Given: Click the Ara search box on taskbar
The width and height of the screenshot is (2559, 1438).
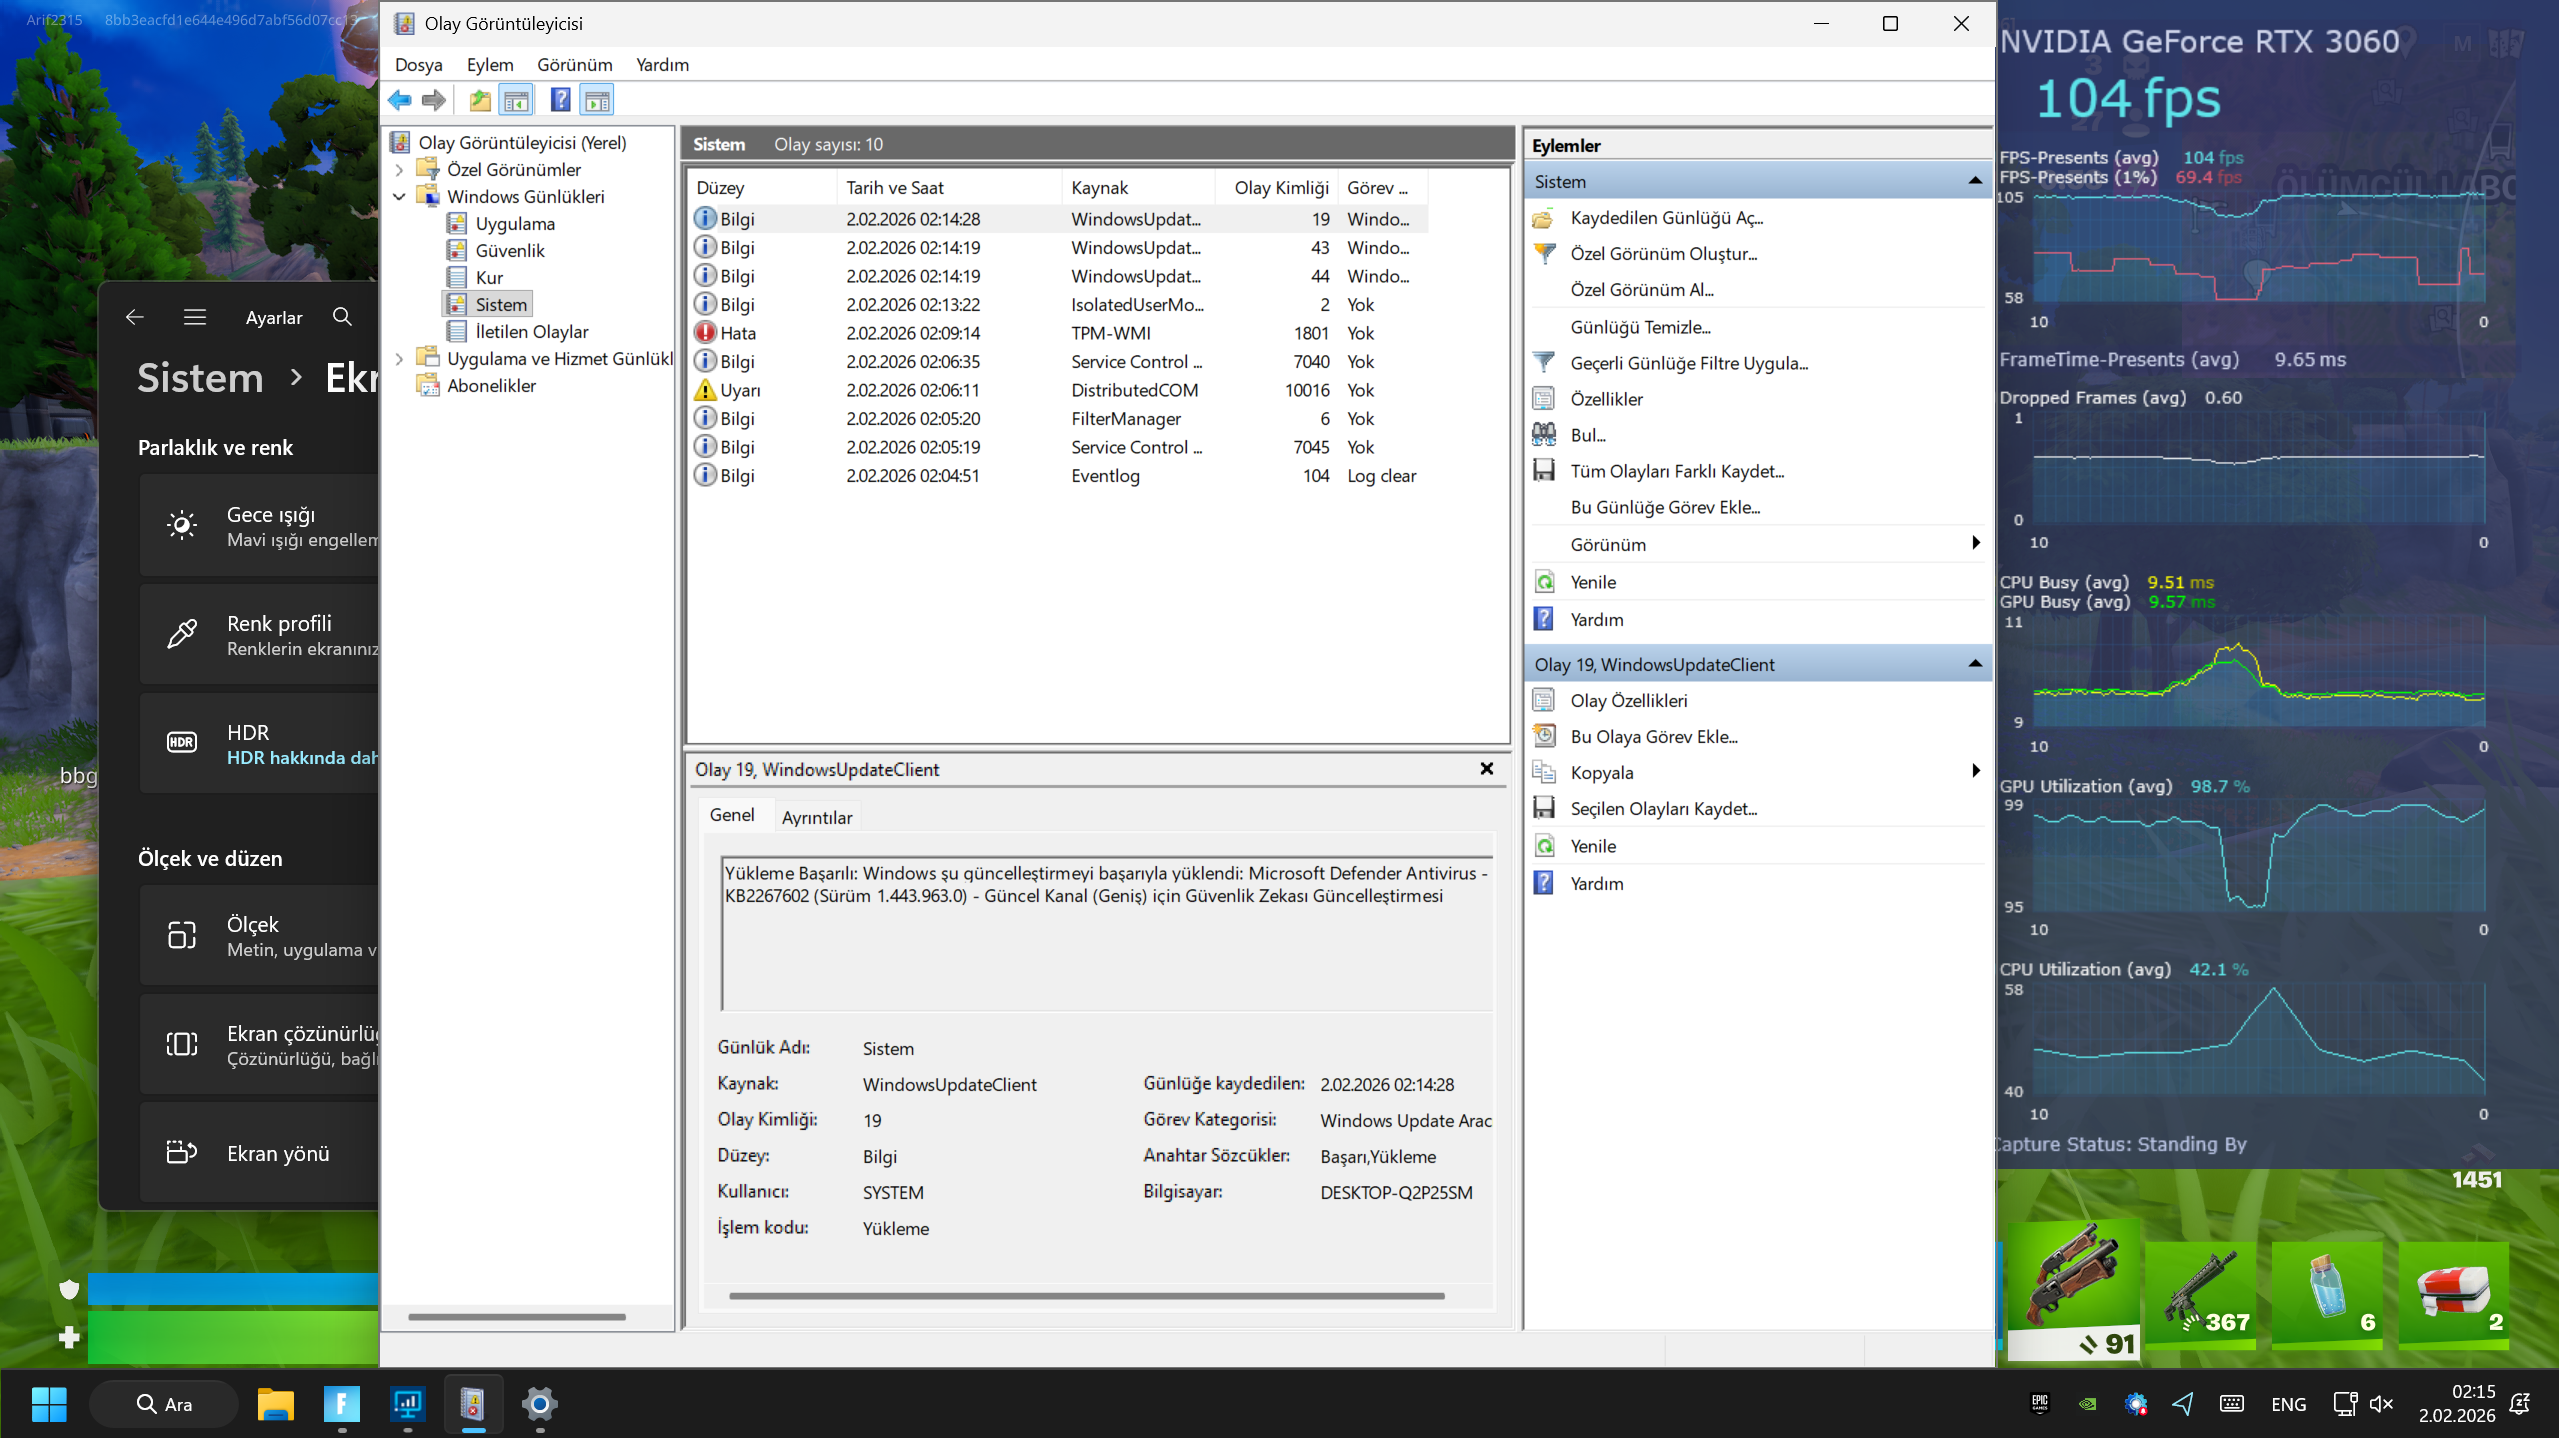Looking at the screenshot, I should [164, 1404].
